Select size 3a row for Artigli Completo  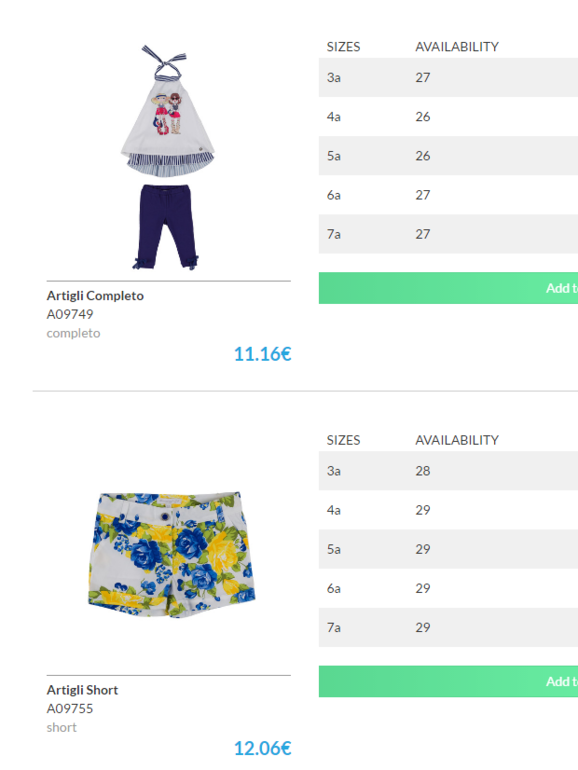(448, 78)
